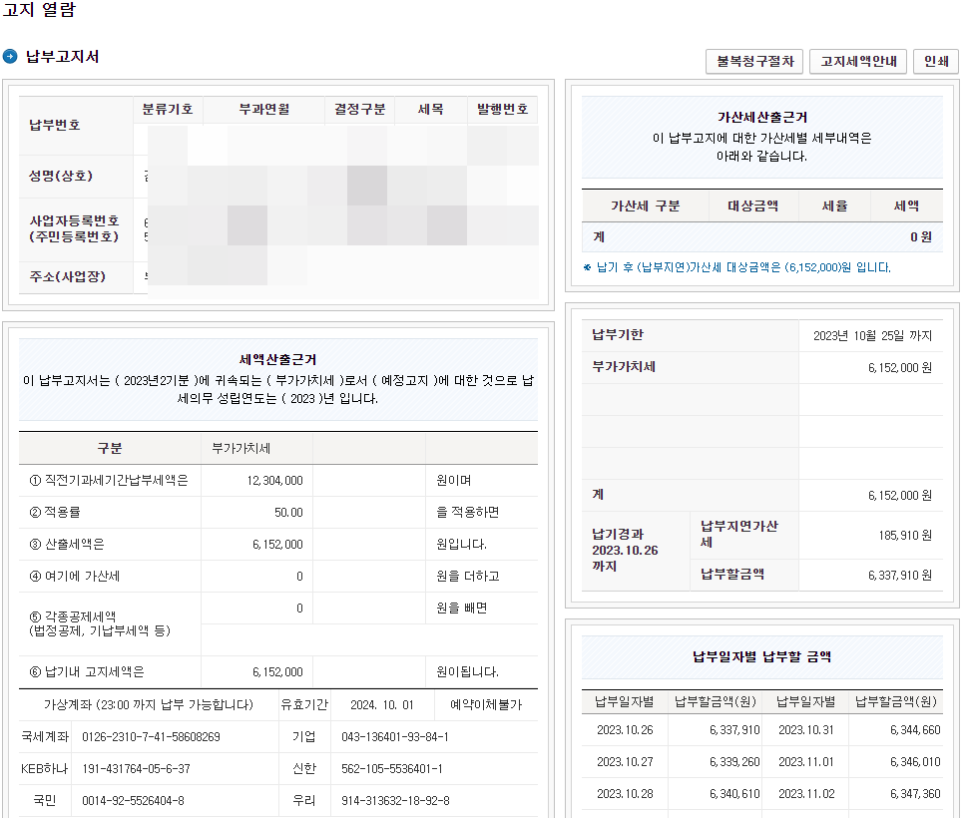
Task: Click the 인쇄 print button
Action: pos(935,61)
